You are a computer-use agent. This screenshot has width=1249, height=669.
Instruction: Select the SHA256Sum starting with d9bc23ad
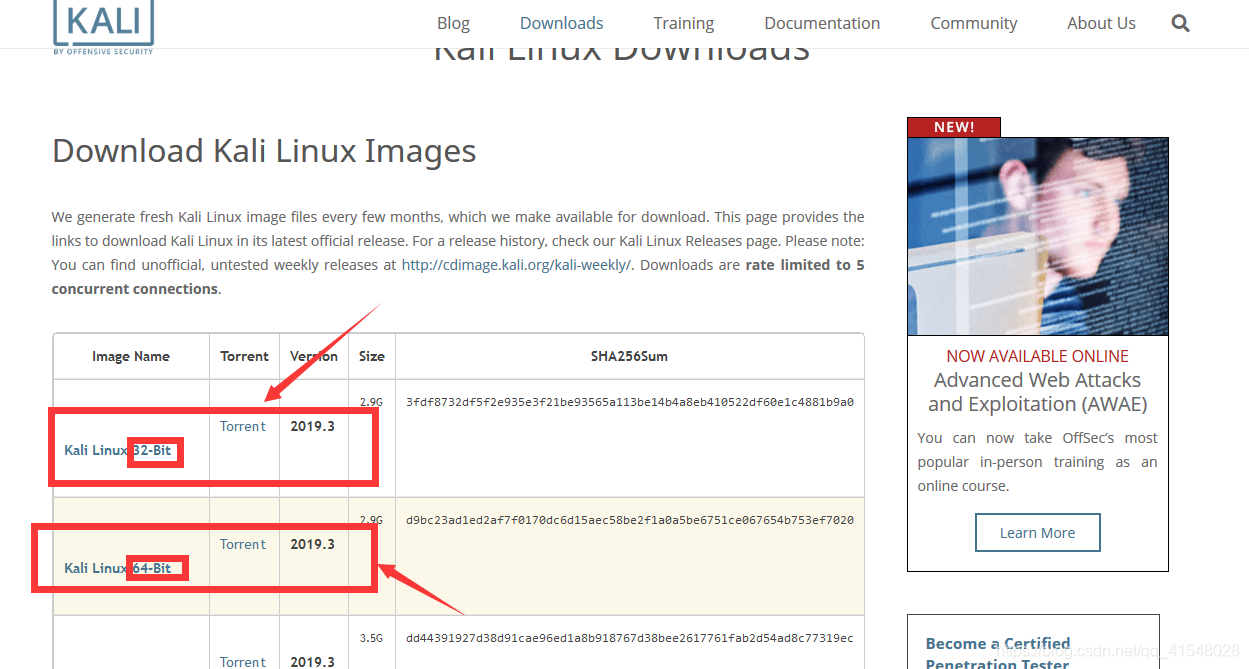[630, 520]
